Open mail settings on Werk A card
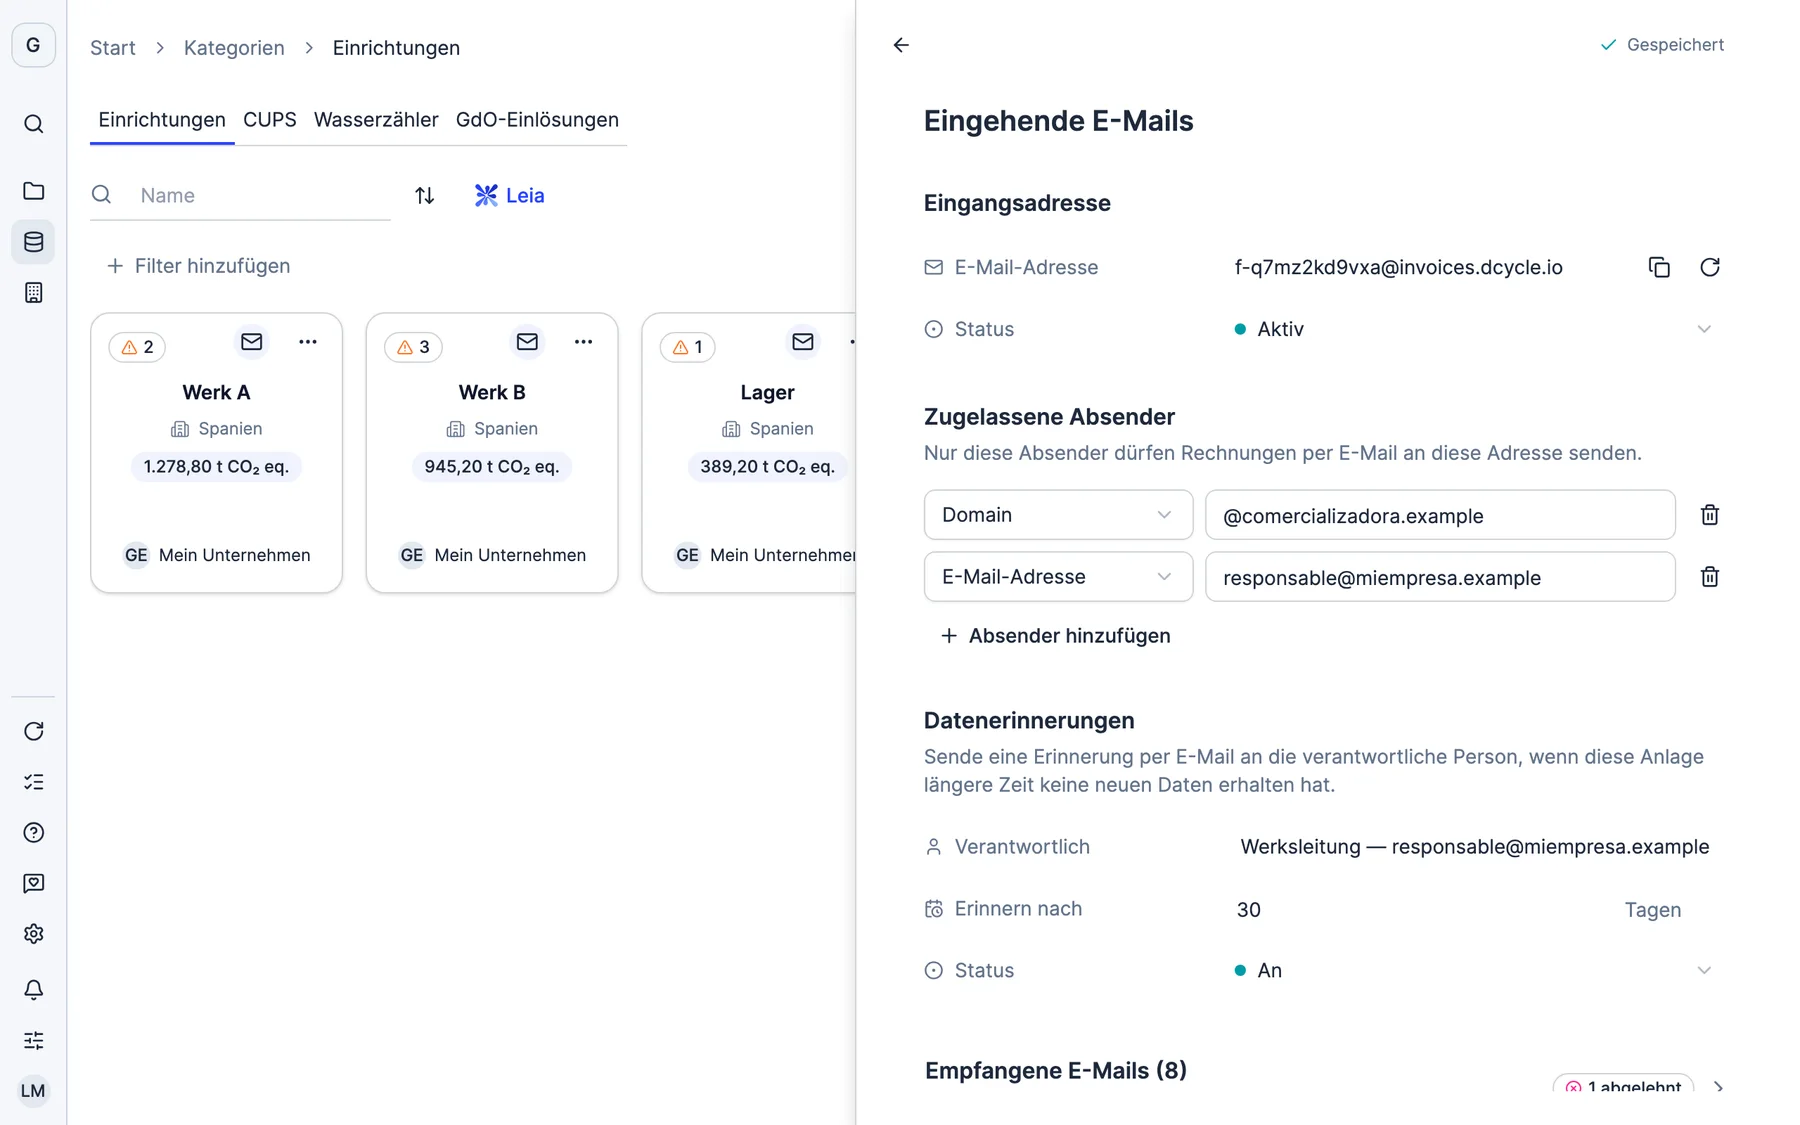Image resolution: width=1800 pixels, height=1125 pixels. pos(251,342)
